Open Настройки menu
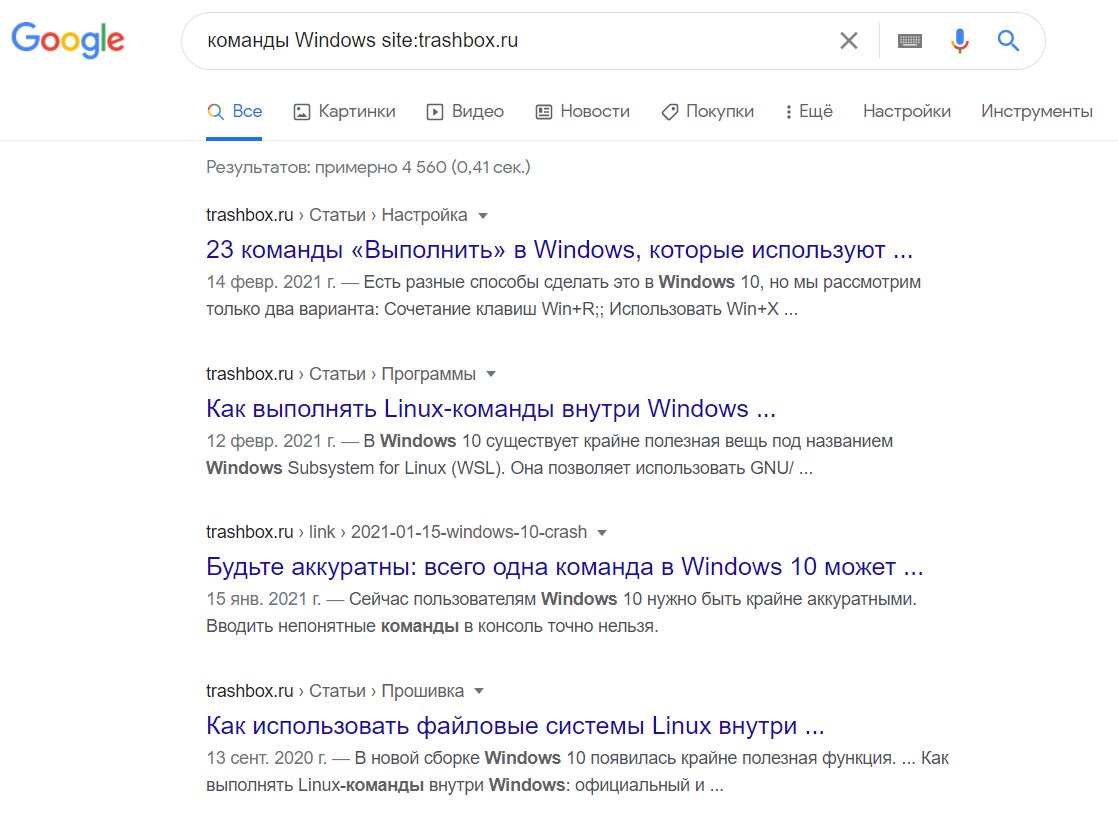1118x817 pixels. tap(907, 111)
